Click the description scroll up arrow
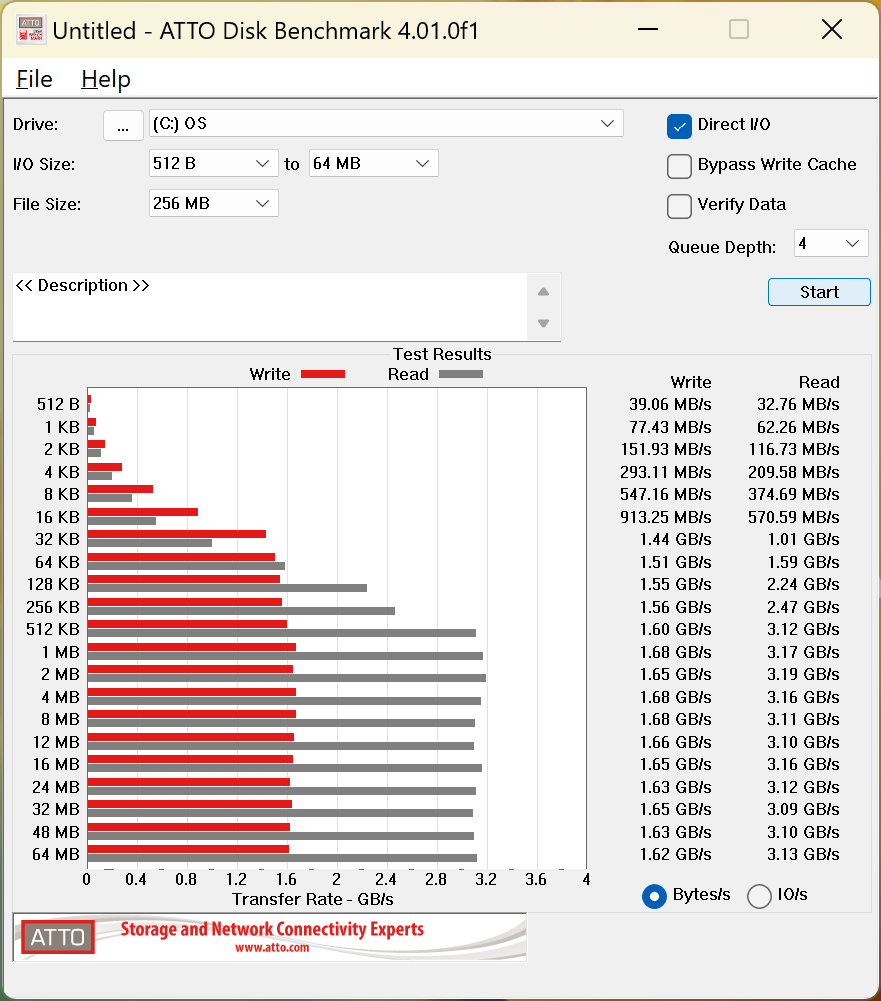The image size is (881, 1001). [543, 292]
